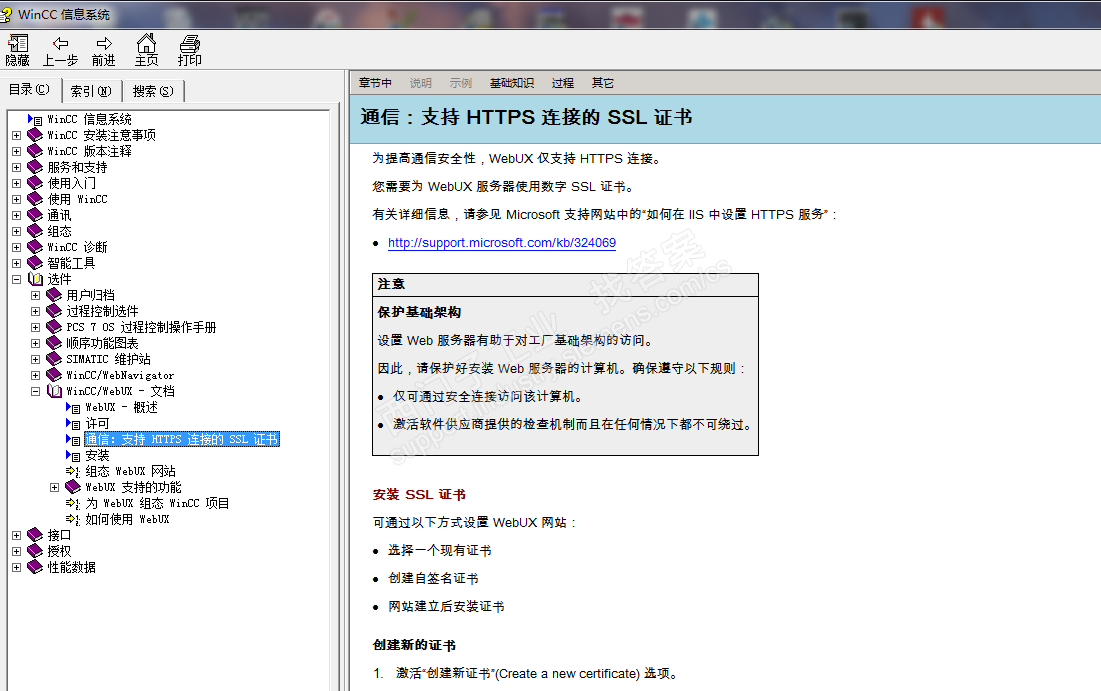Select the WebUX - 概述 topic
Viewport: 1101px width, 691px height.
click(x=121, y=407)
